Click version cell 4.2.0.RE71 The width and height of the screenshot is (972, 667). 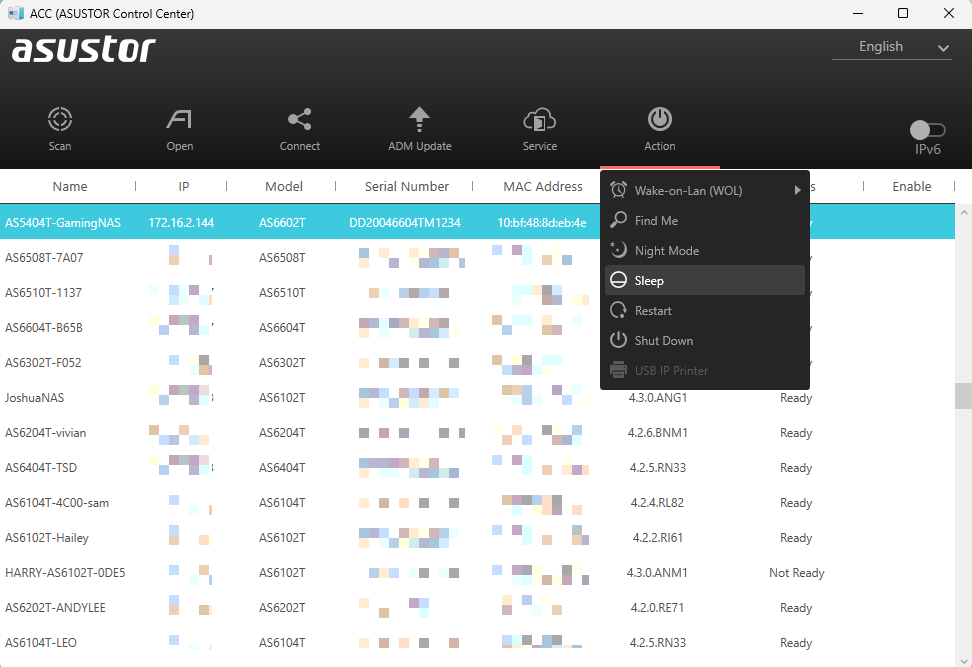(x=657, y=607)
